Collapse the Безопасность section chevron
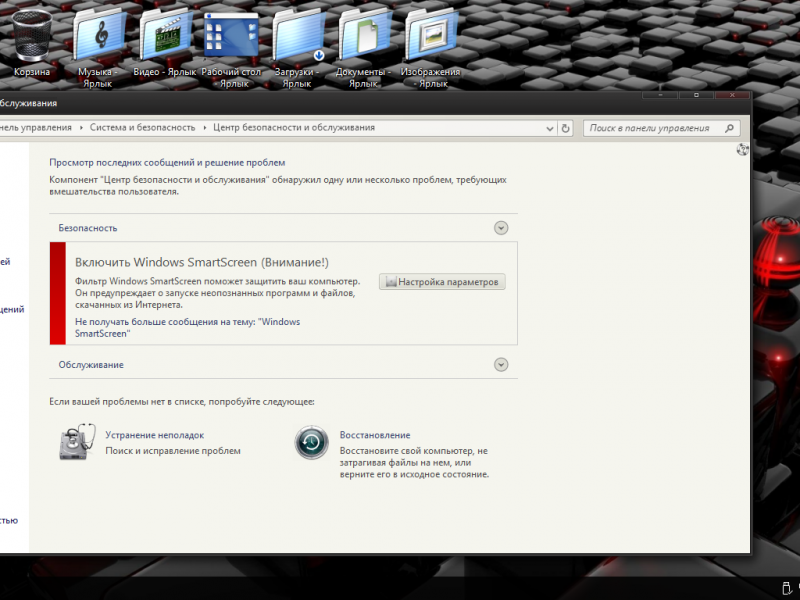Screen dimensions: 800x600 [501, 228]
